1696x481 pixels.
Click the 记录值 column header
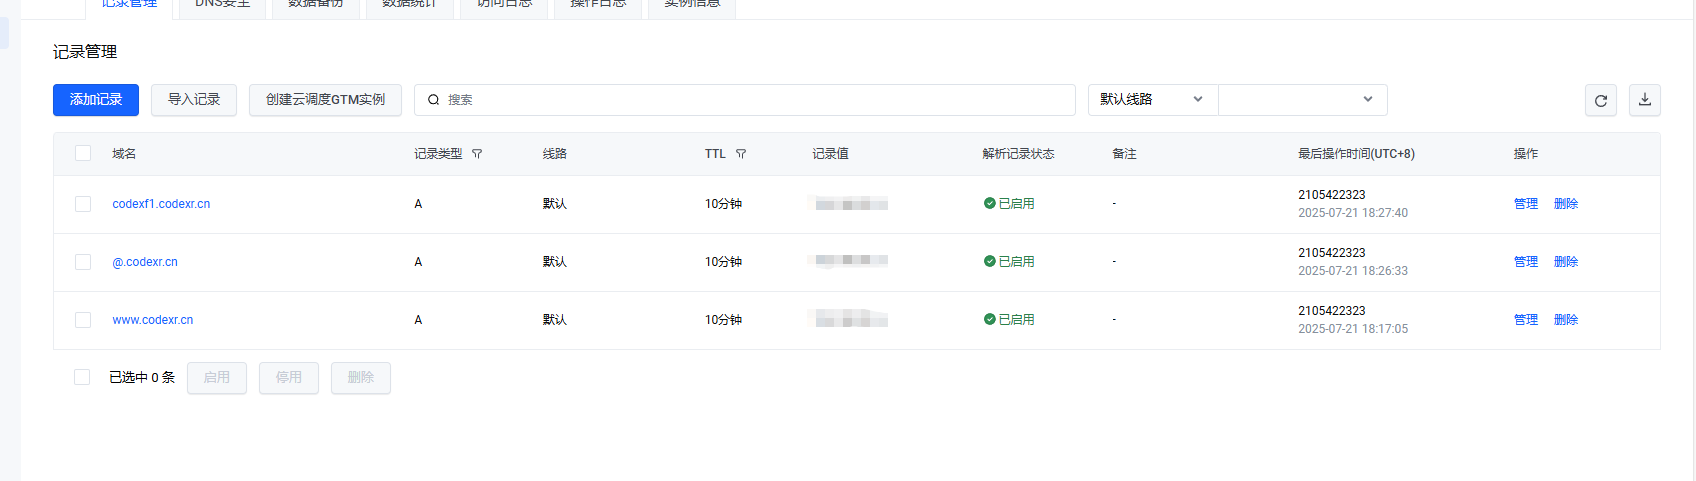(830, 154)
